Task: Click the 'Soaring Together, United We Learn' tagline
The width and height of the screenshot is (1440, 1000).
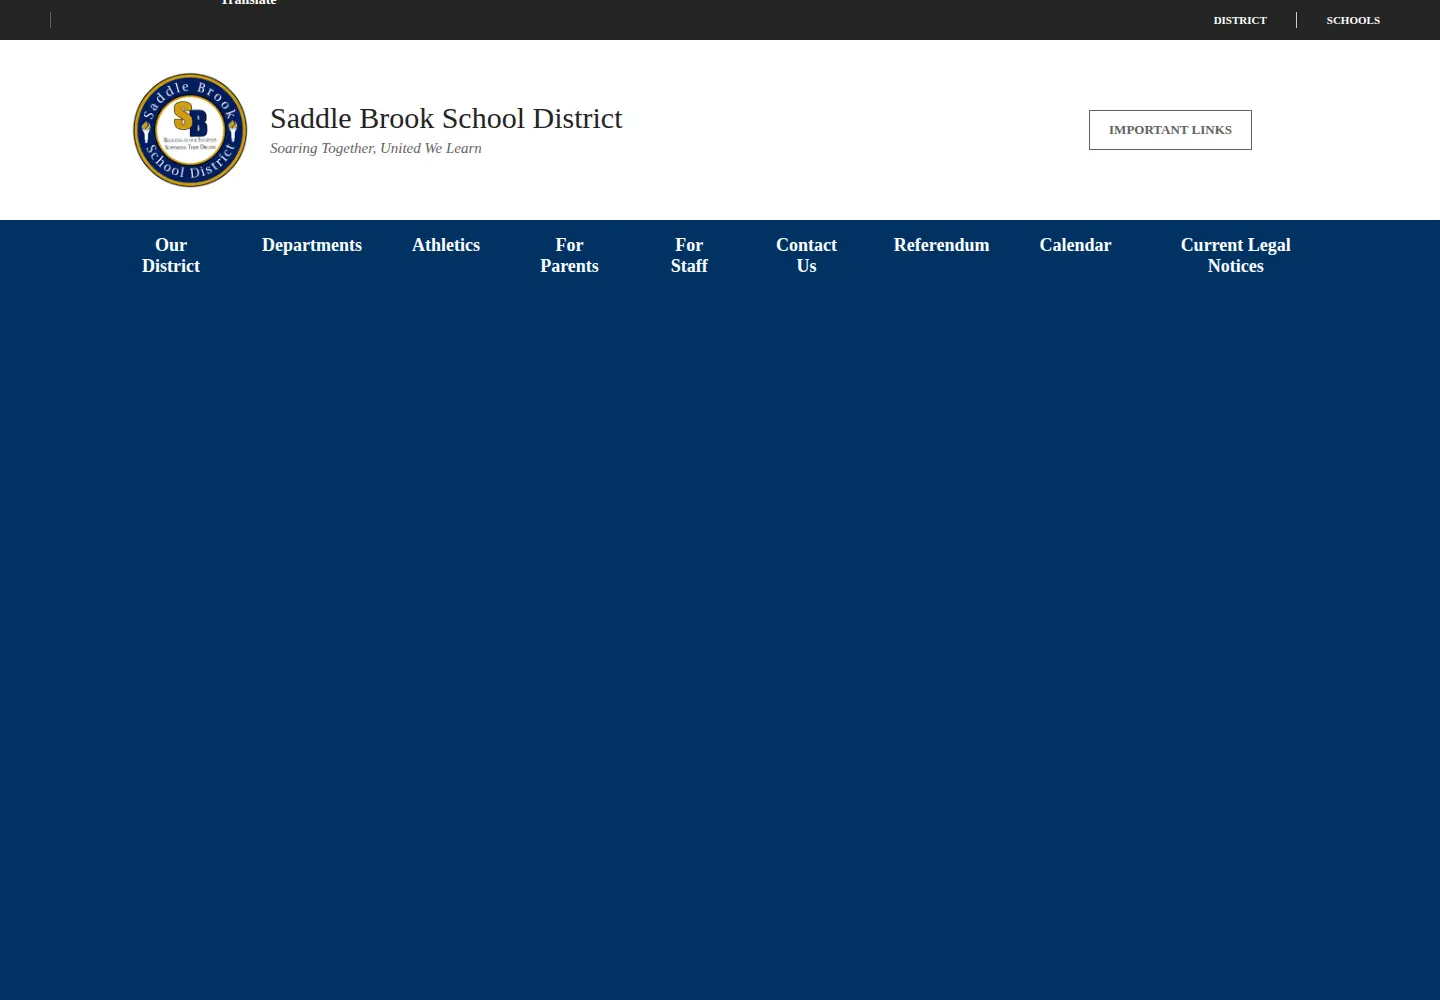Action: pos(376,148)
